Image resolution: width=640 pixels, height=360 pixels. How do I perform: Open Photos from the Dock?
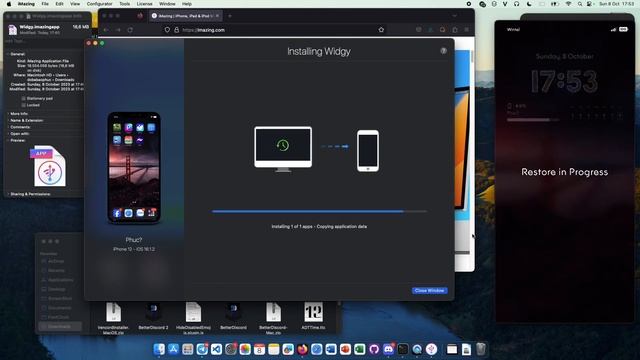coord(245,349)
